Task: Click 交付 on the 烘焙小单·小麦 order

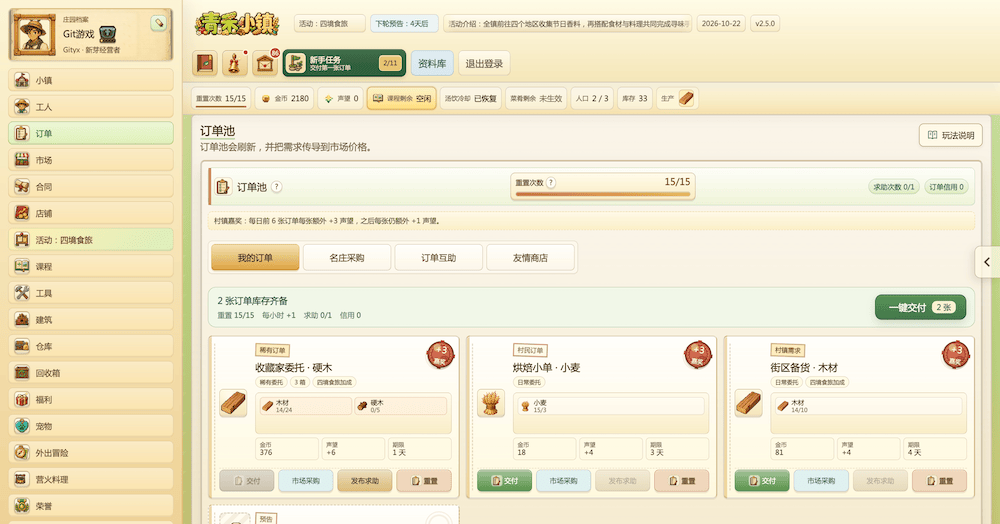Action: tap(504, 481)
